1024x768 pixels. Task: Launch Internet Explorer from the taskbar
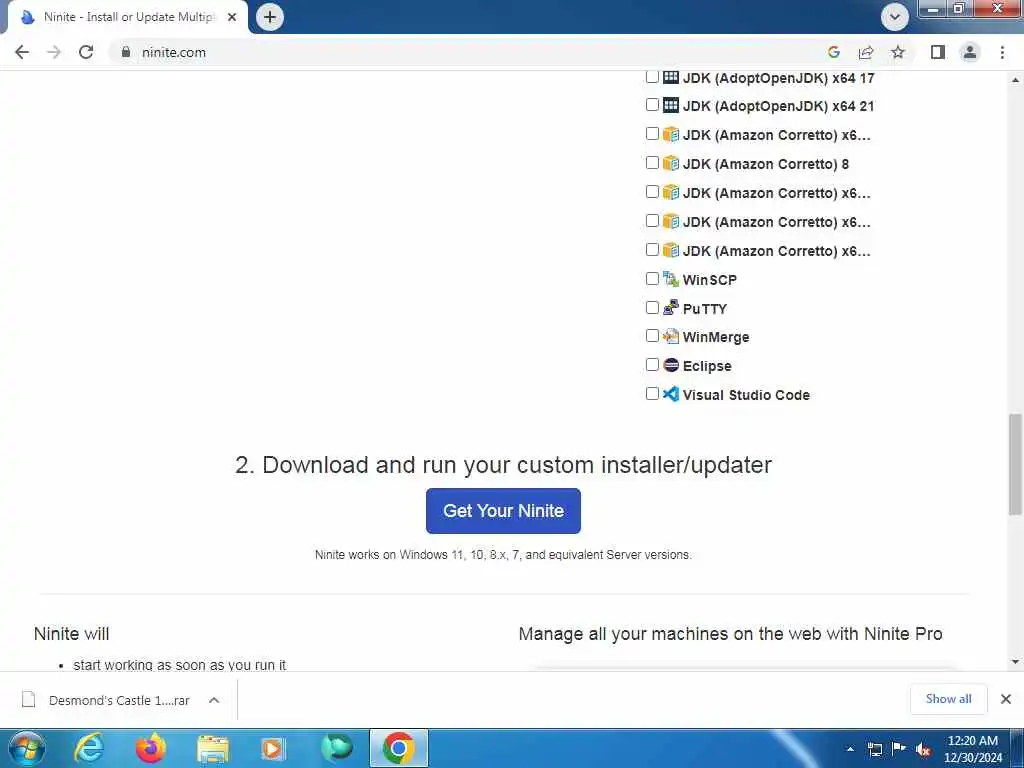coord(89,748)
